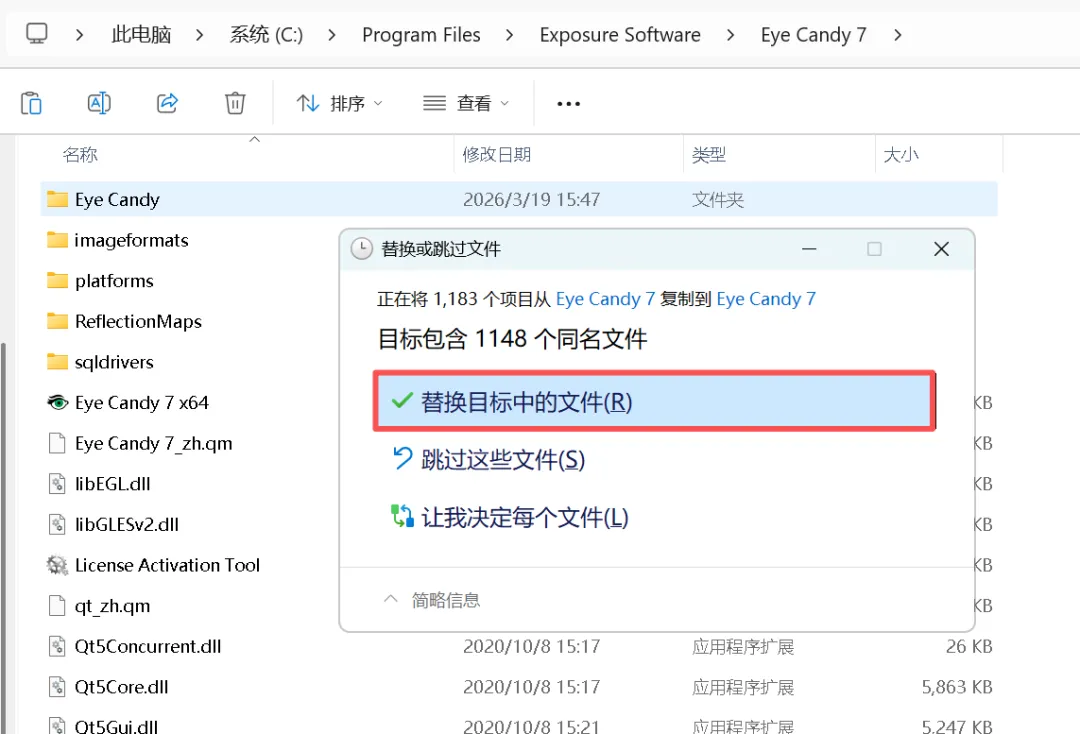Select the ReflectionMaps folder icon
This screenshot has height=734, width=1080.
coord(57,321)
